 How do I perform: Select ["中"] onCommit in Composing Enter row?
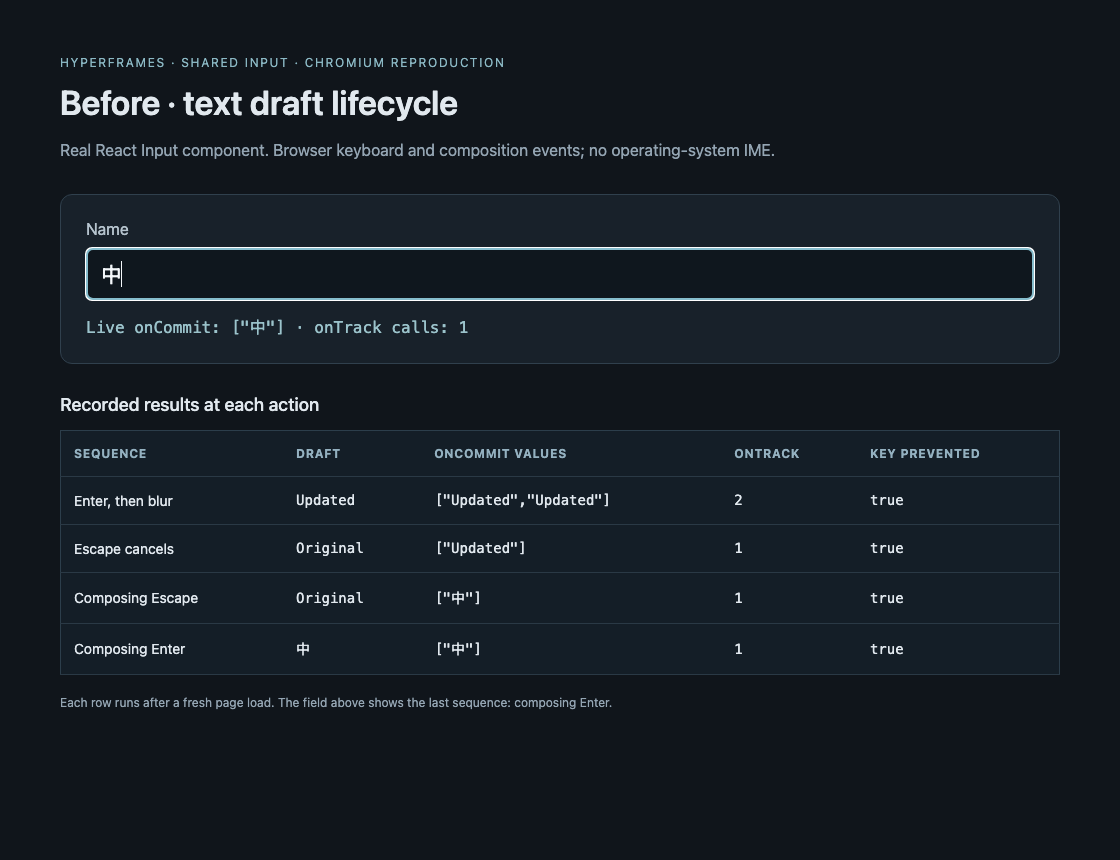pyautogui.click(x=458, y=649)
